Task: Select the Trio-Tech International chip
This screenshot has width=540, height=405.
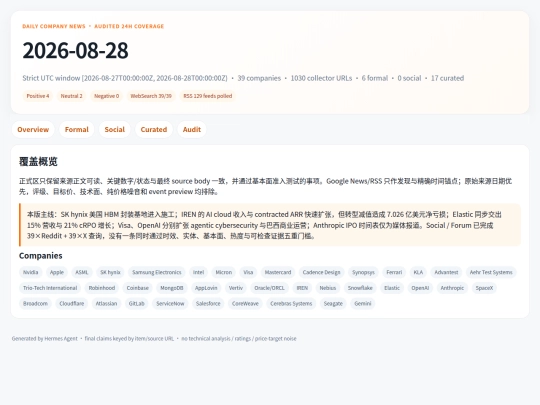Action: 50,288
